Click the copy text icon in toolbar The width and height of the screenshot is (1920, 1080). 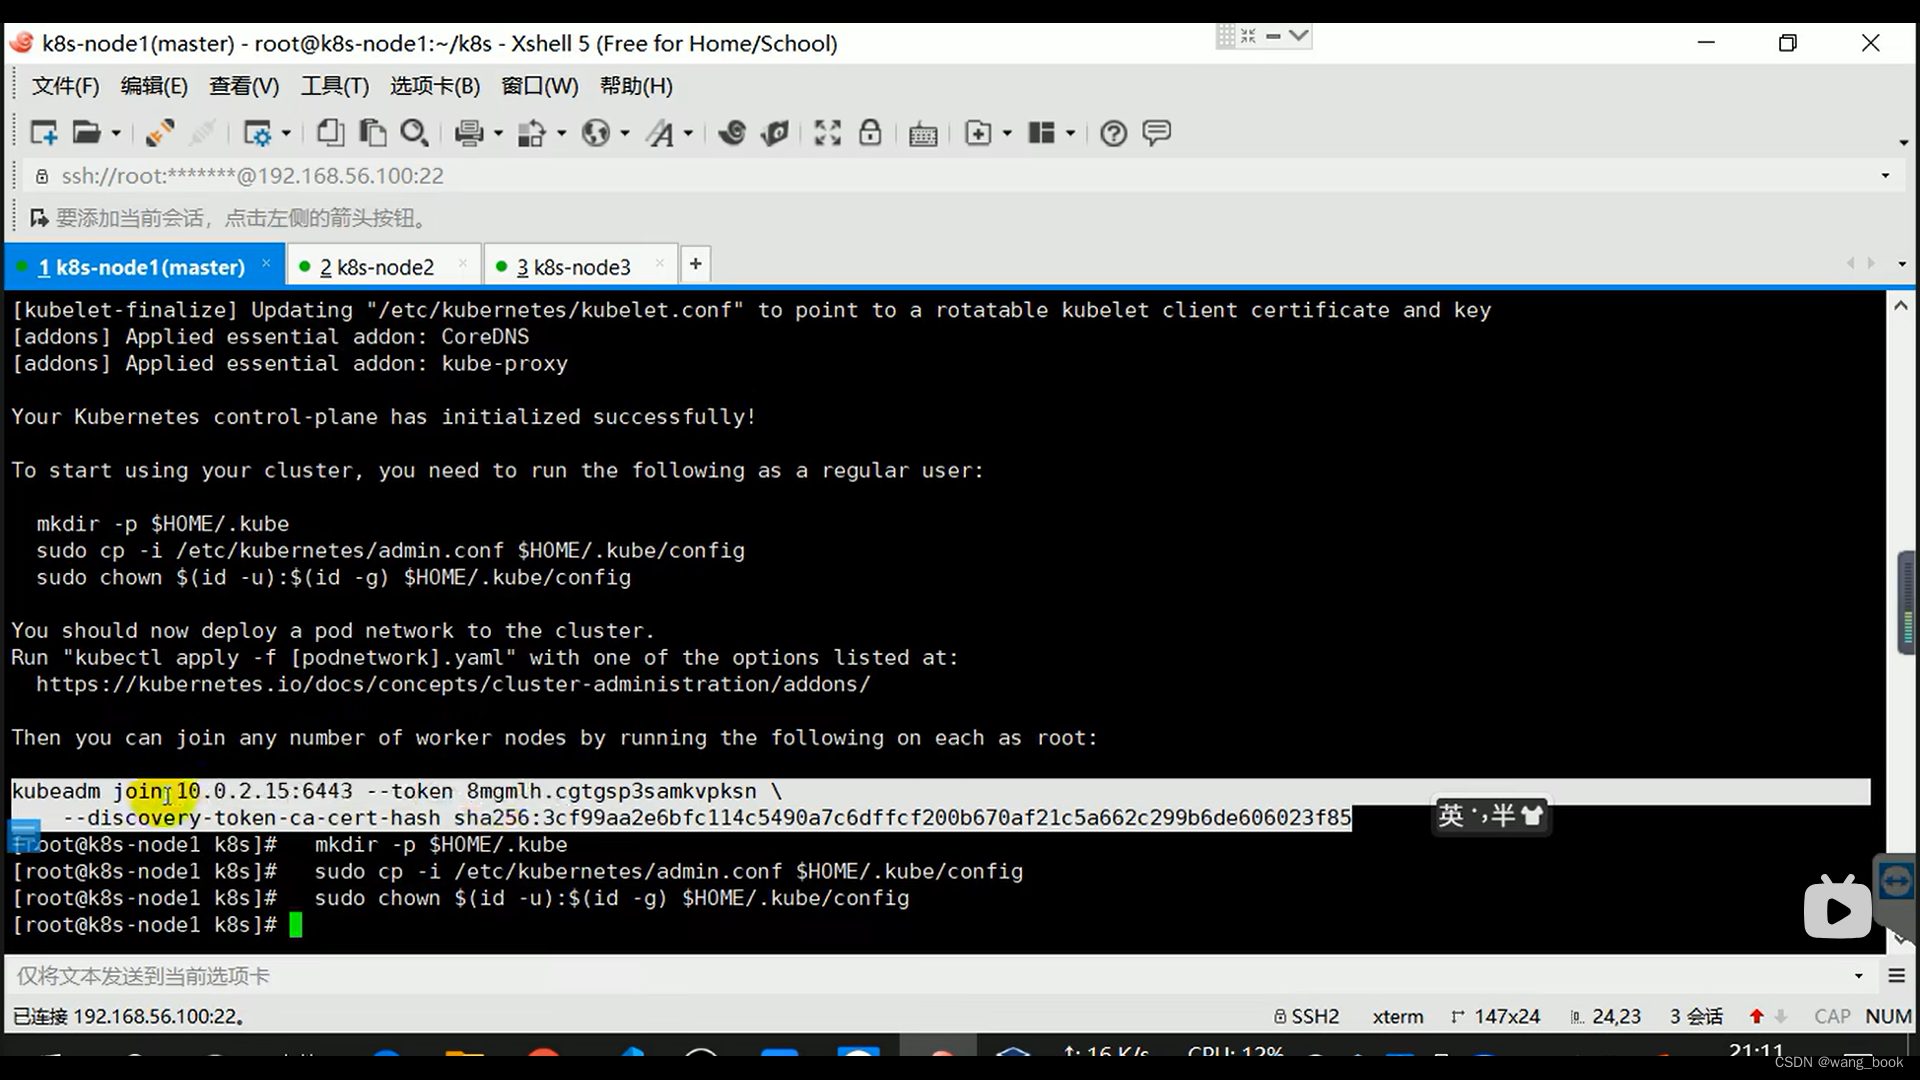(330, 132)
